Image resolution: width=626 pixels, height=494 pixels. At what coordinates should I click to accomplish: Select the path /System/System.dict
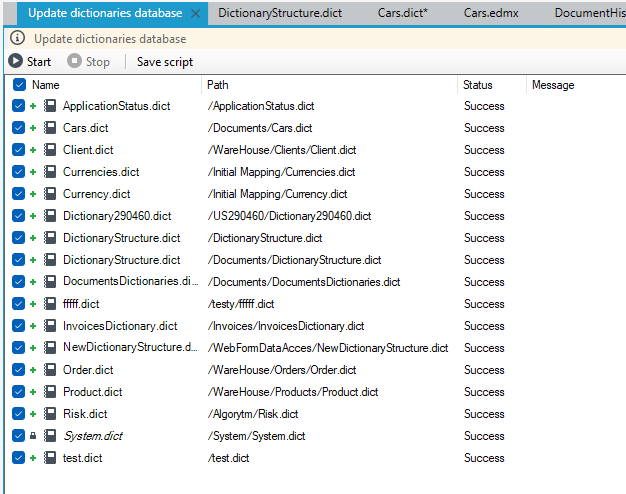pyautogui.click(x=256, y=436)
